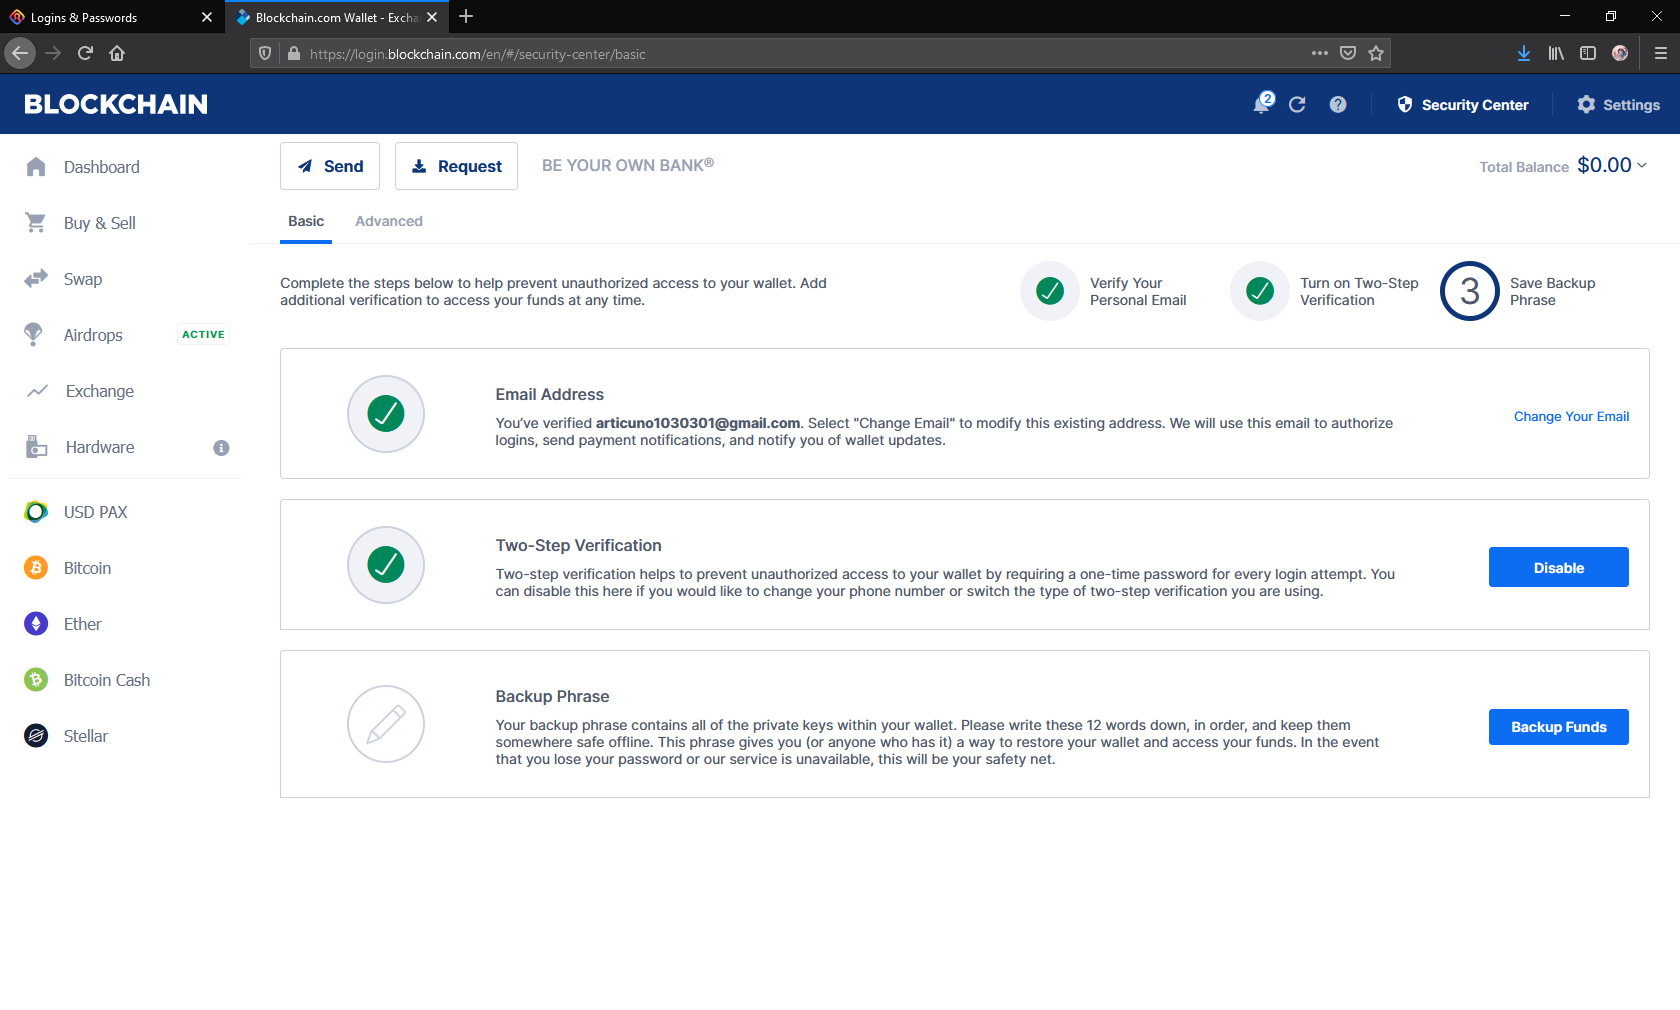Open Firefox hamburger menu

click(x=1661, y=53)
